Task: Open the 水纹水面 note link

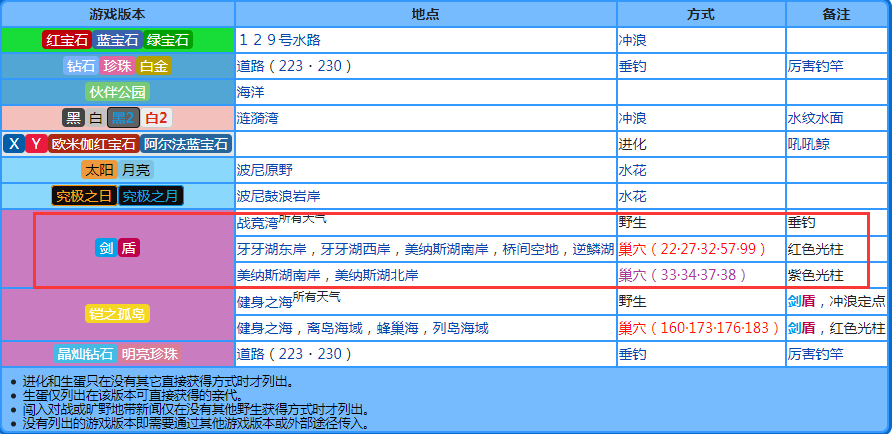Action: 816,118
